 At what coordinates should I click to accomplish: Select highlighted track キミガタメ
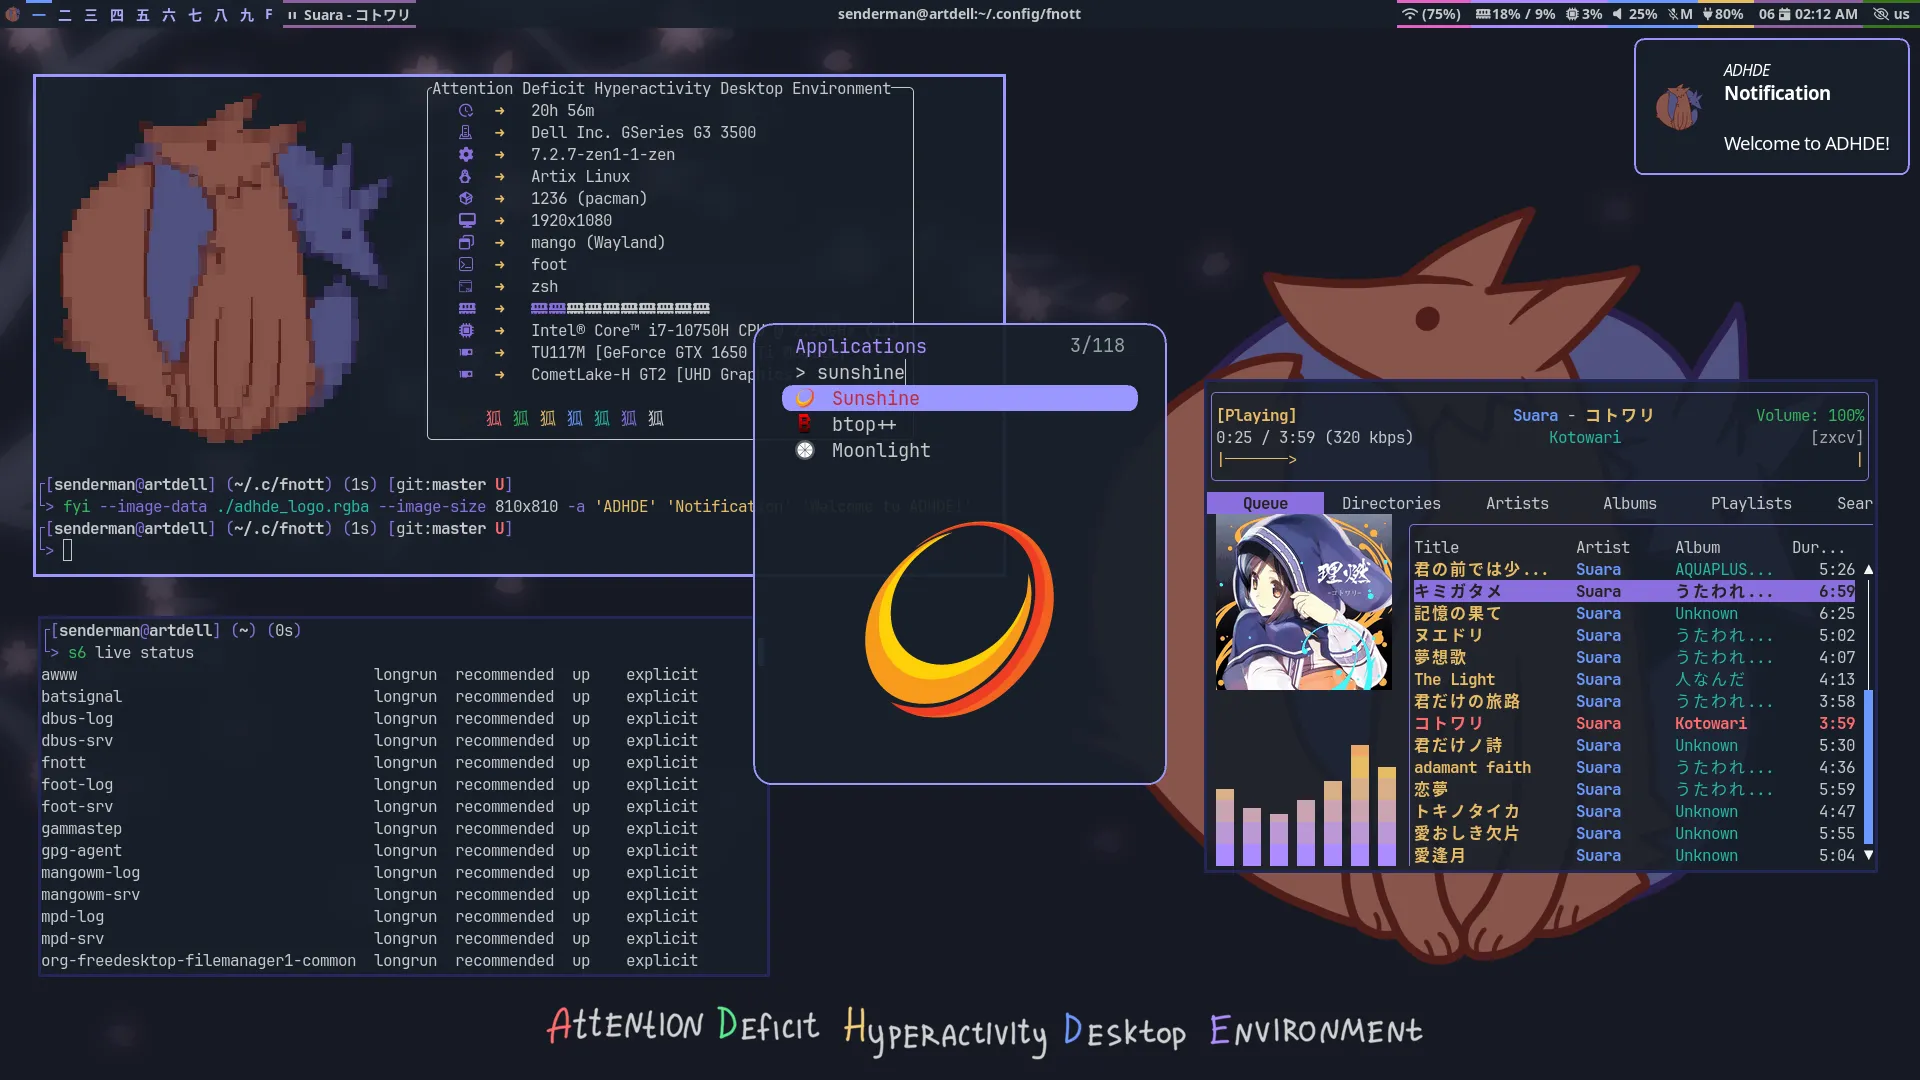tap(1634, 591)
